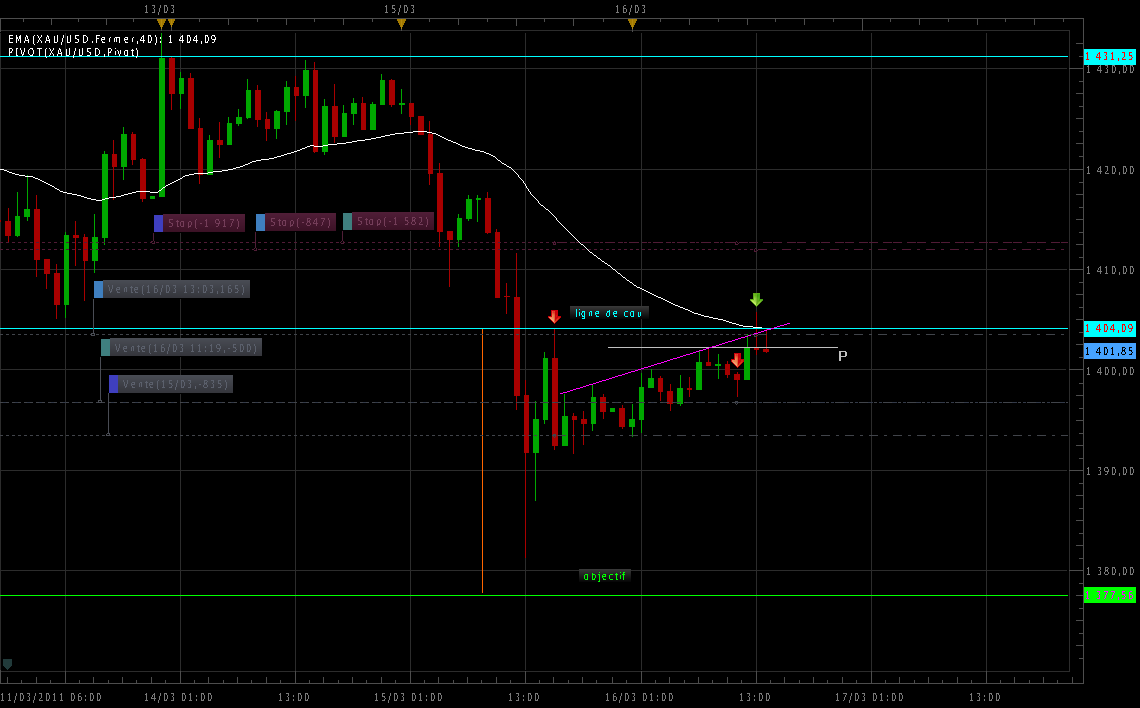This screenshot has height=708, width=1140.
Task: Open the Vente(16/03 11:19,-500) trade label
Action: [181, 348]
